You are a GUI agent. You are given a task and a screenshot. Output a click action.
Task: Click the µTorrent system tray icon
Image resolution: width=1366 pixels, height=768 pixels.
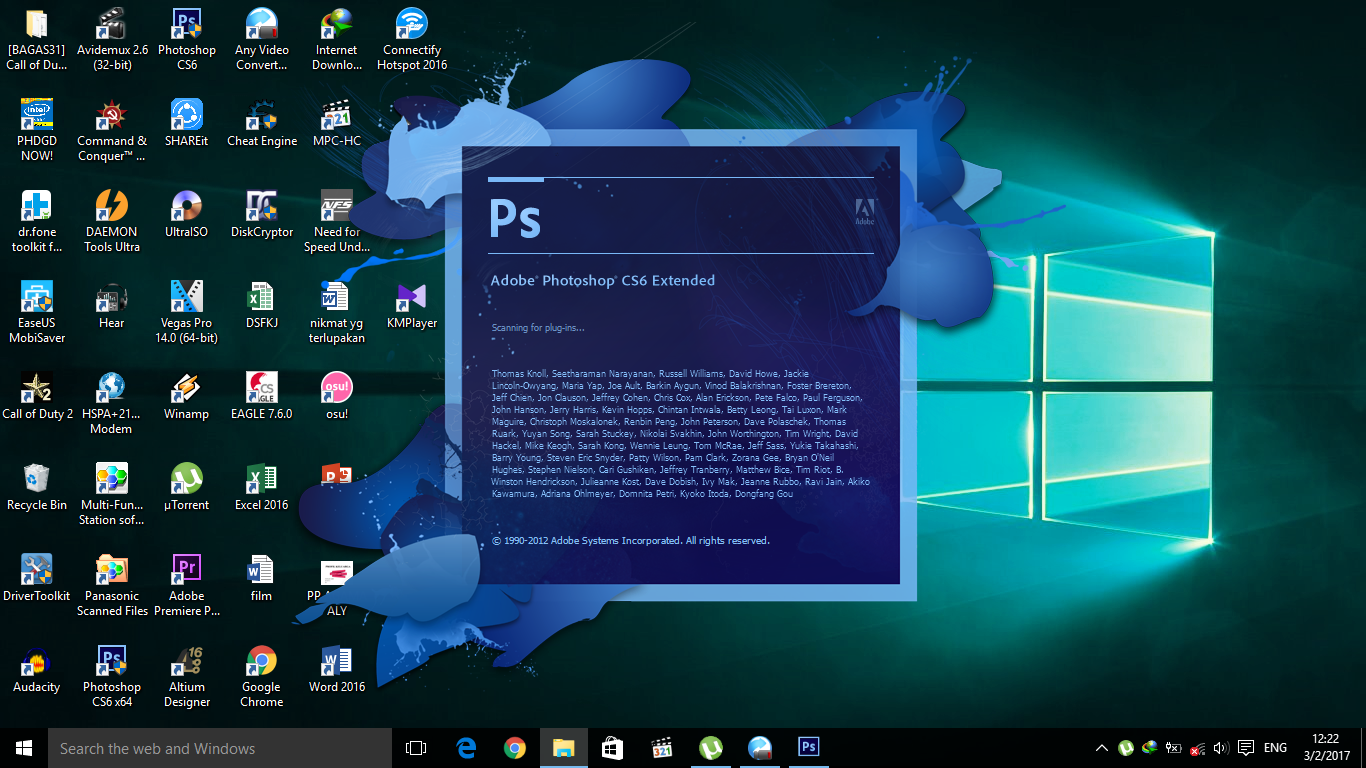1126,748
